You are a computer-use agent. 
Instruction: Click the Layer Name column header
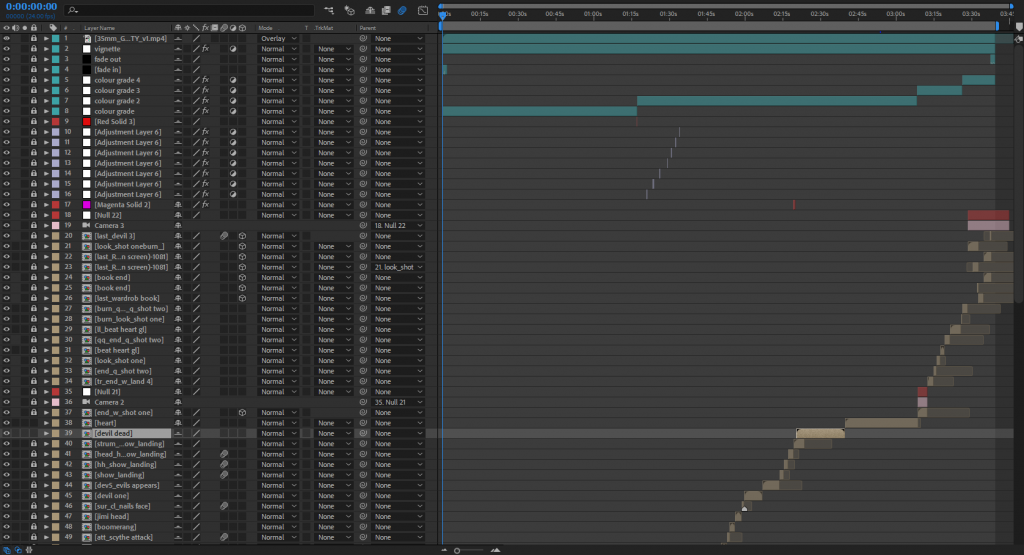[99, 28]
